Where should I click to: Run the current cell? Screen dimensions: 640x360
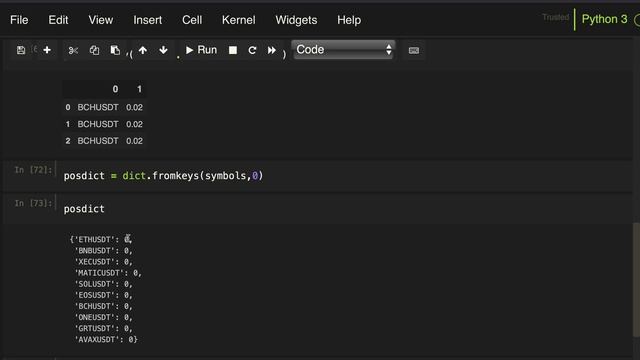pyautogui.click(x=201, y=50)
